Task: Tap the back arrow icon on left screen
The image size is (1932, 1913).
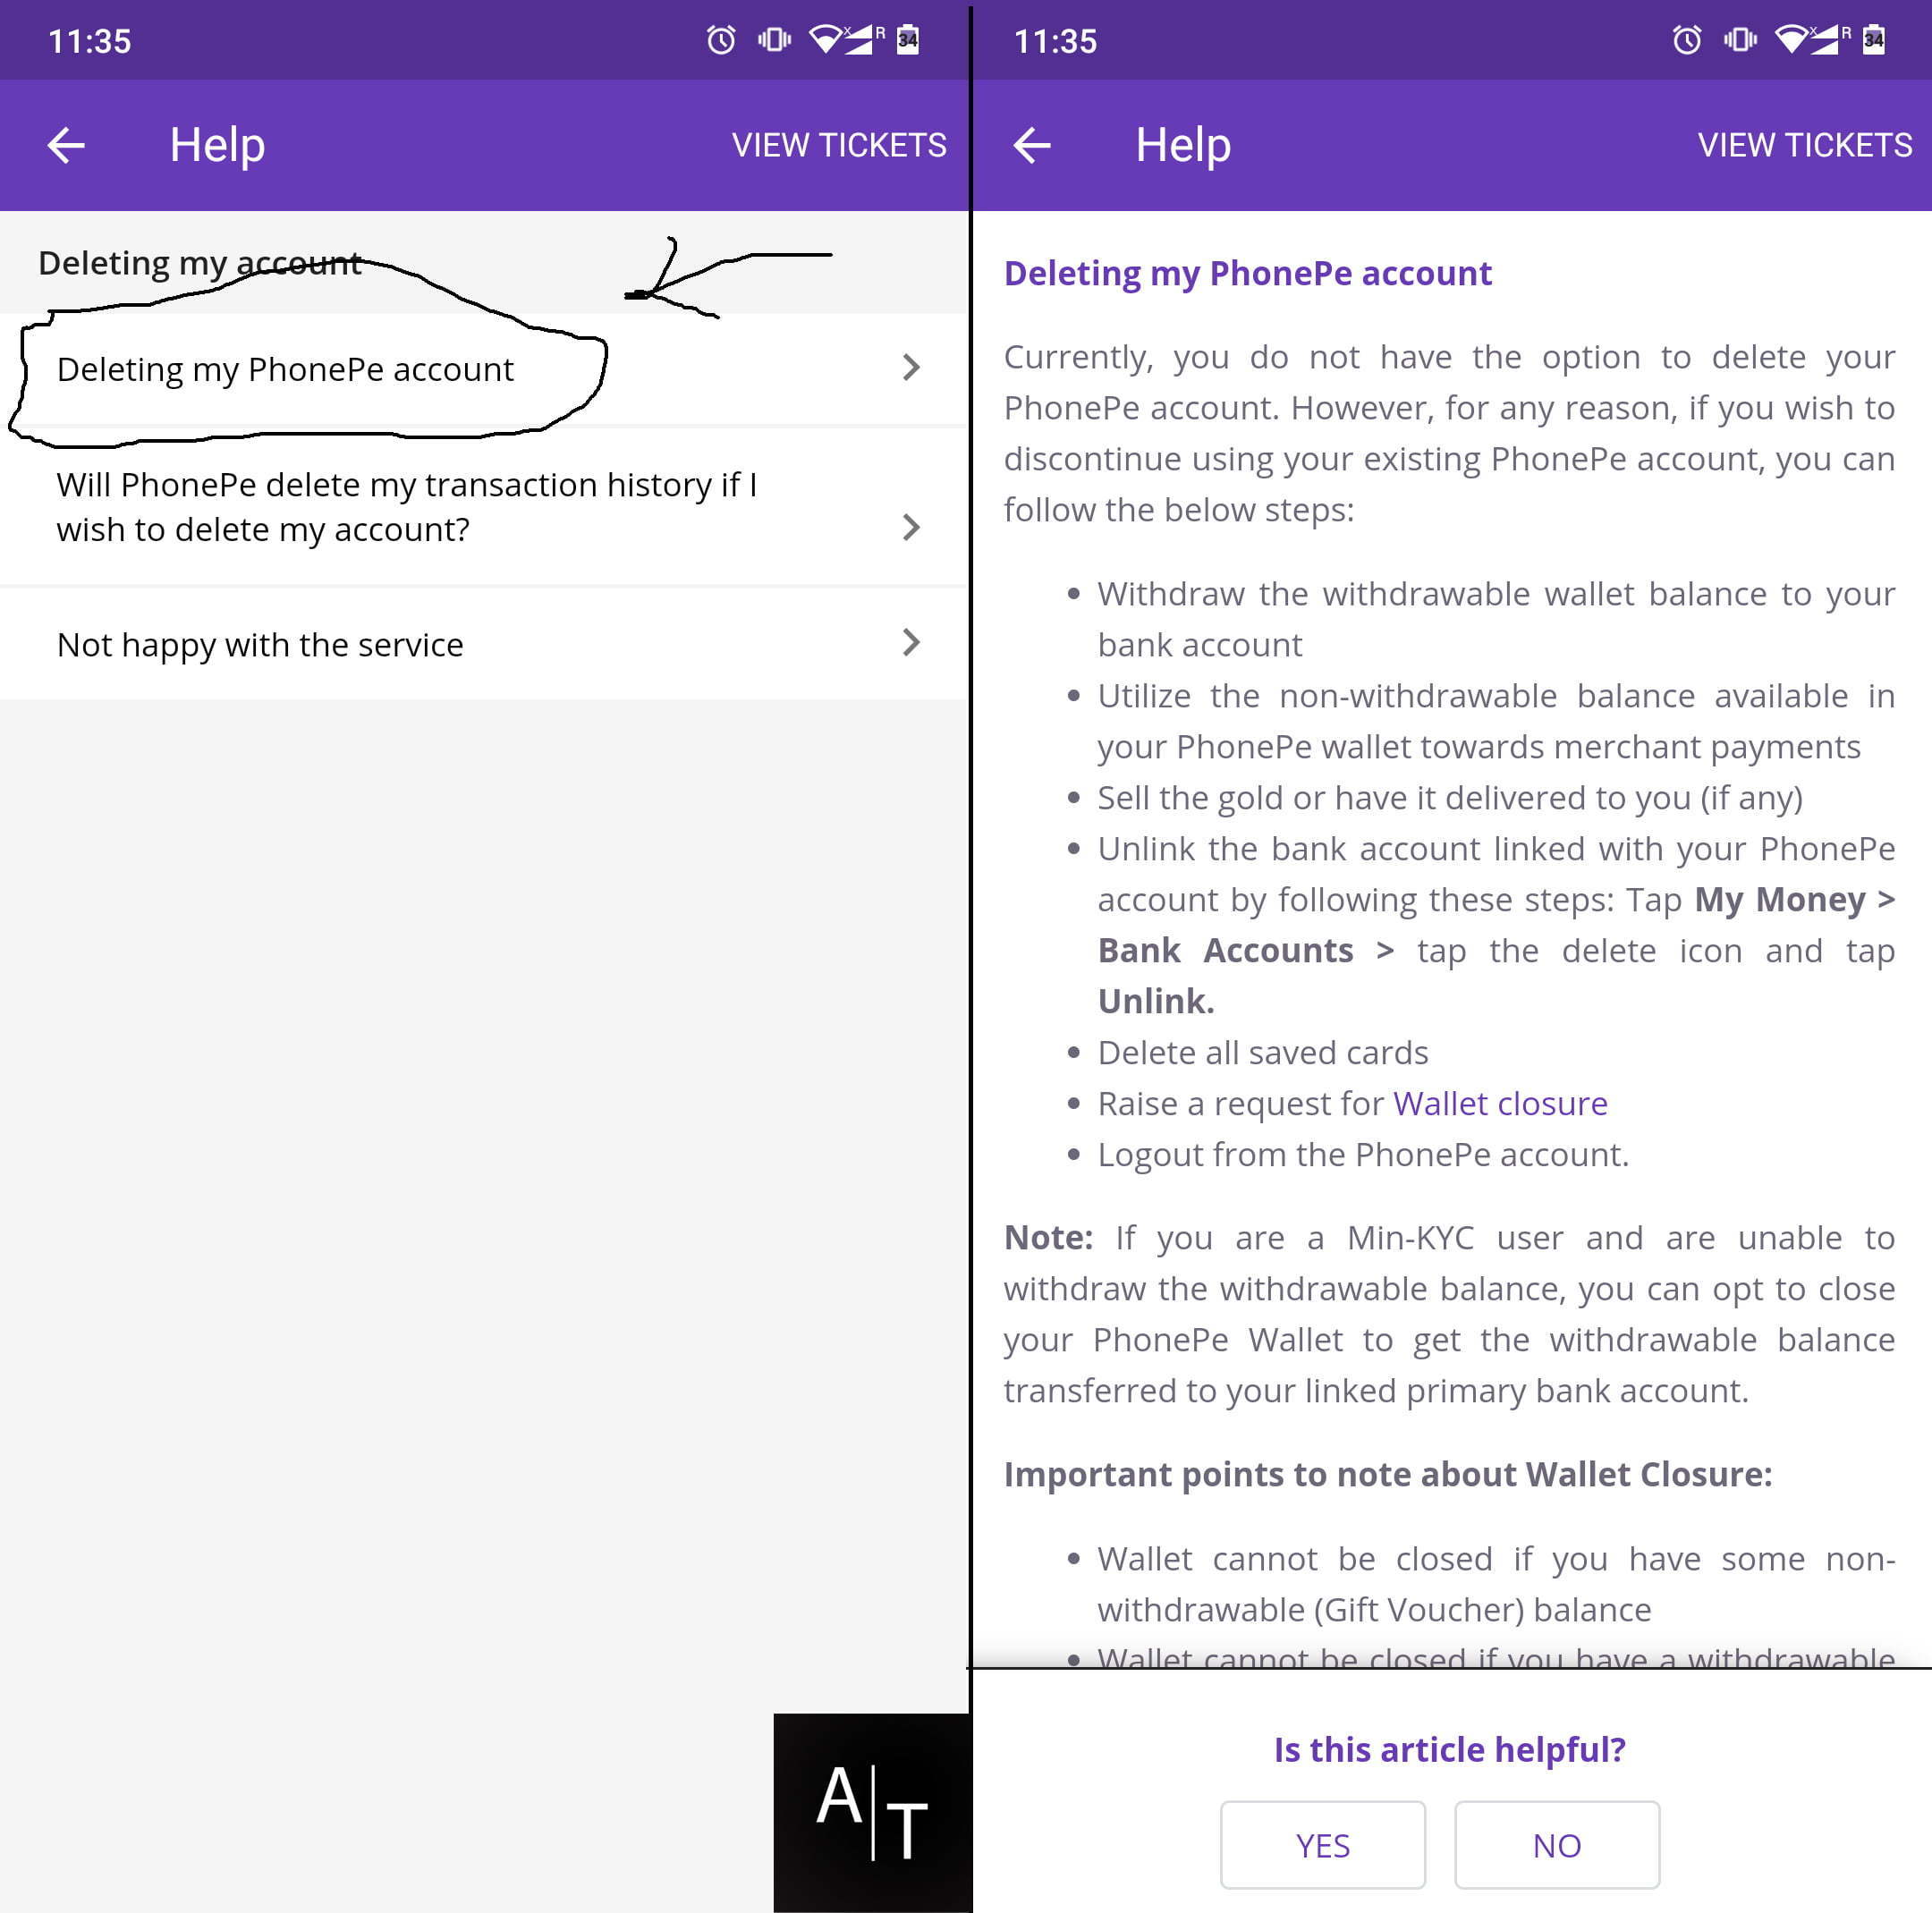Action: click(x=73, y=146)
